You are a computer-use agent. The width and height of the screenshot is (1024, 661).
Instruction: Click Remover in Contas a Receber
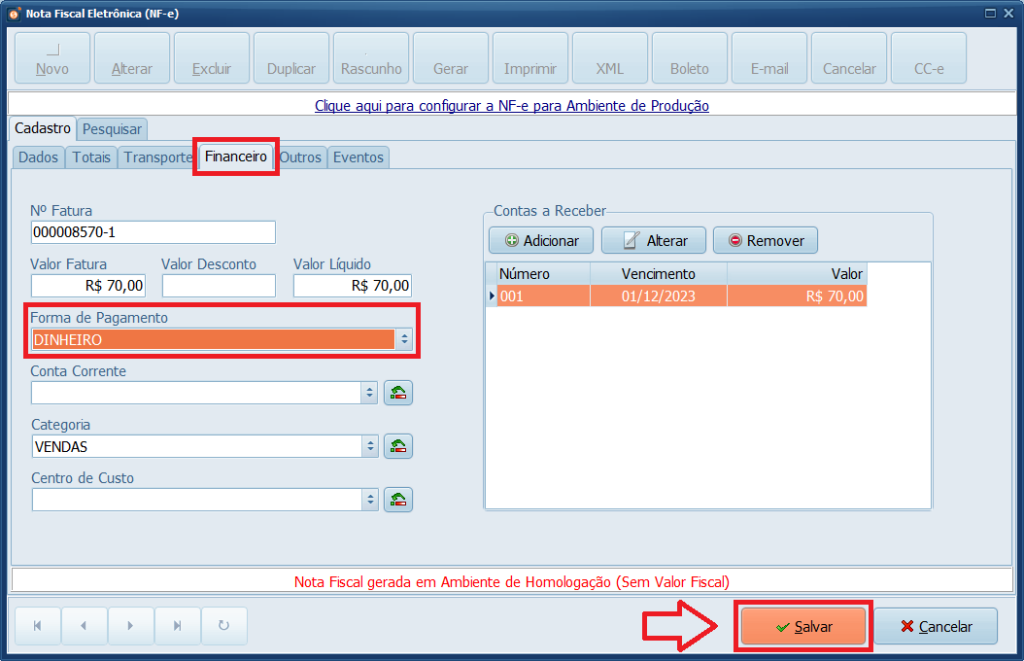tap(765, 240)
